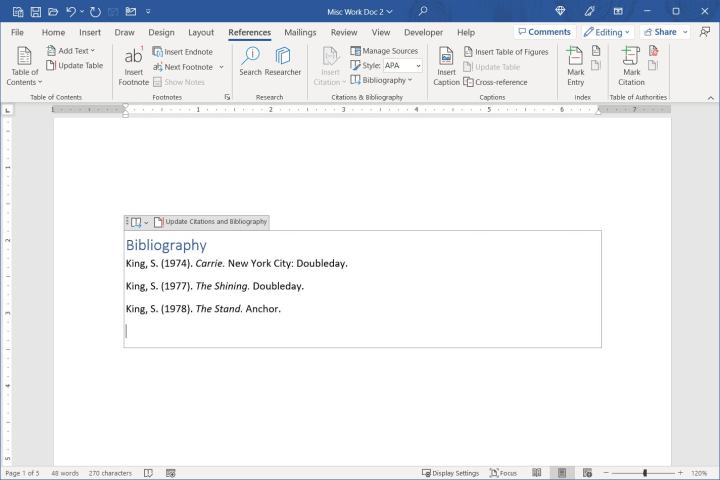Switch to Focus mode in status bar
This screenshot has width=720, height=480.
(x=503, y=473)
